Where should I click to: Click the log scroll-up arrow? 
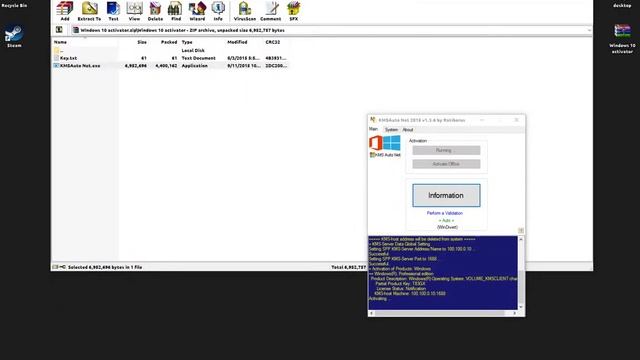(521, 239)
